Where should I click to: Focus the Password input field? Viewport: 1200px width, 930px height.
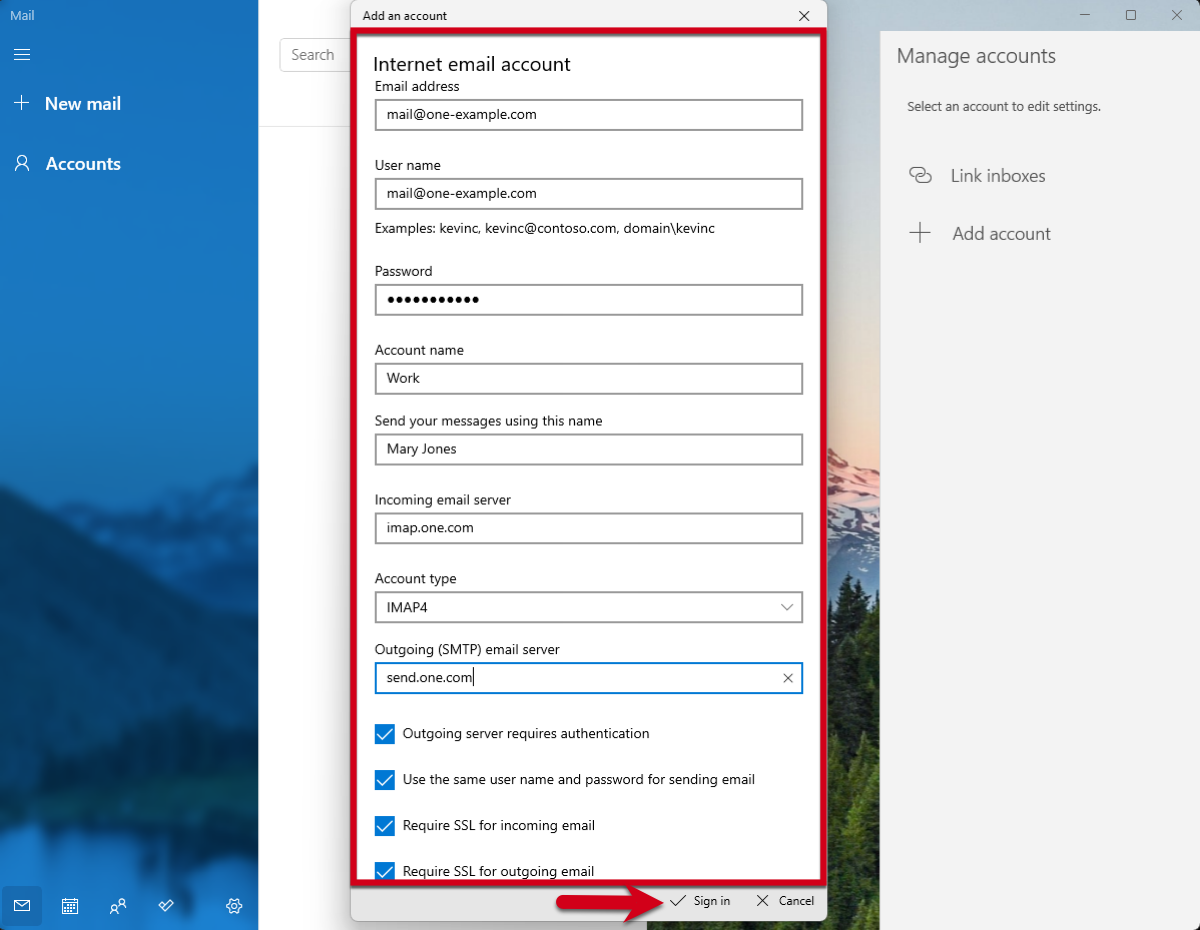(588, 300)
